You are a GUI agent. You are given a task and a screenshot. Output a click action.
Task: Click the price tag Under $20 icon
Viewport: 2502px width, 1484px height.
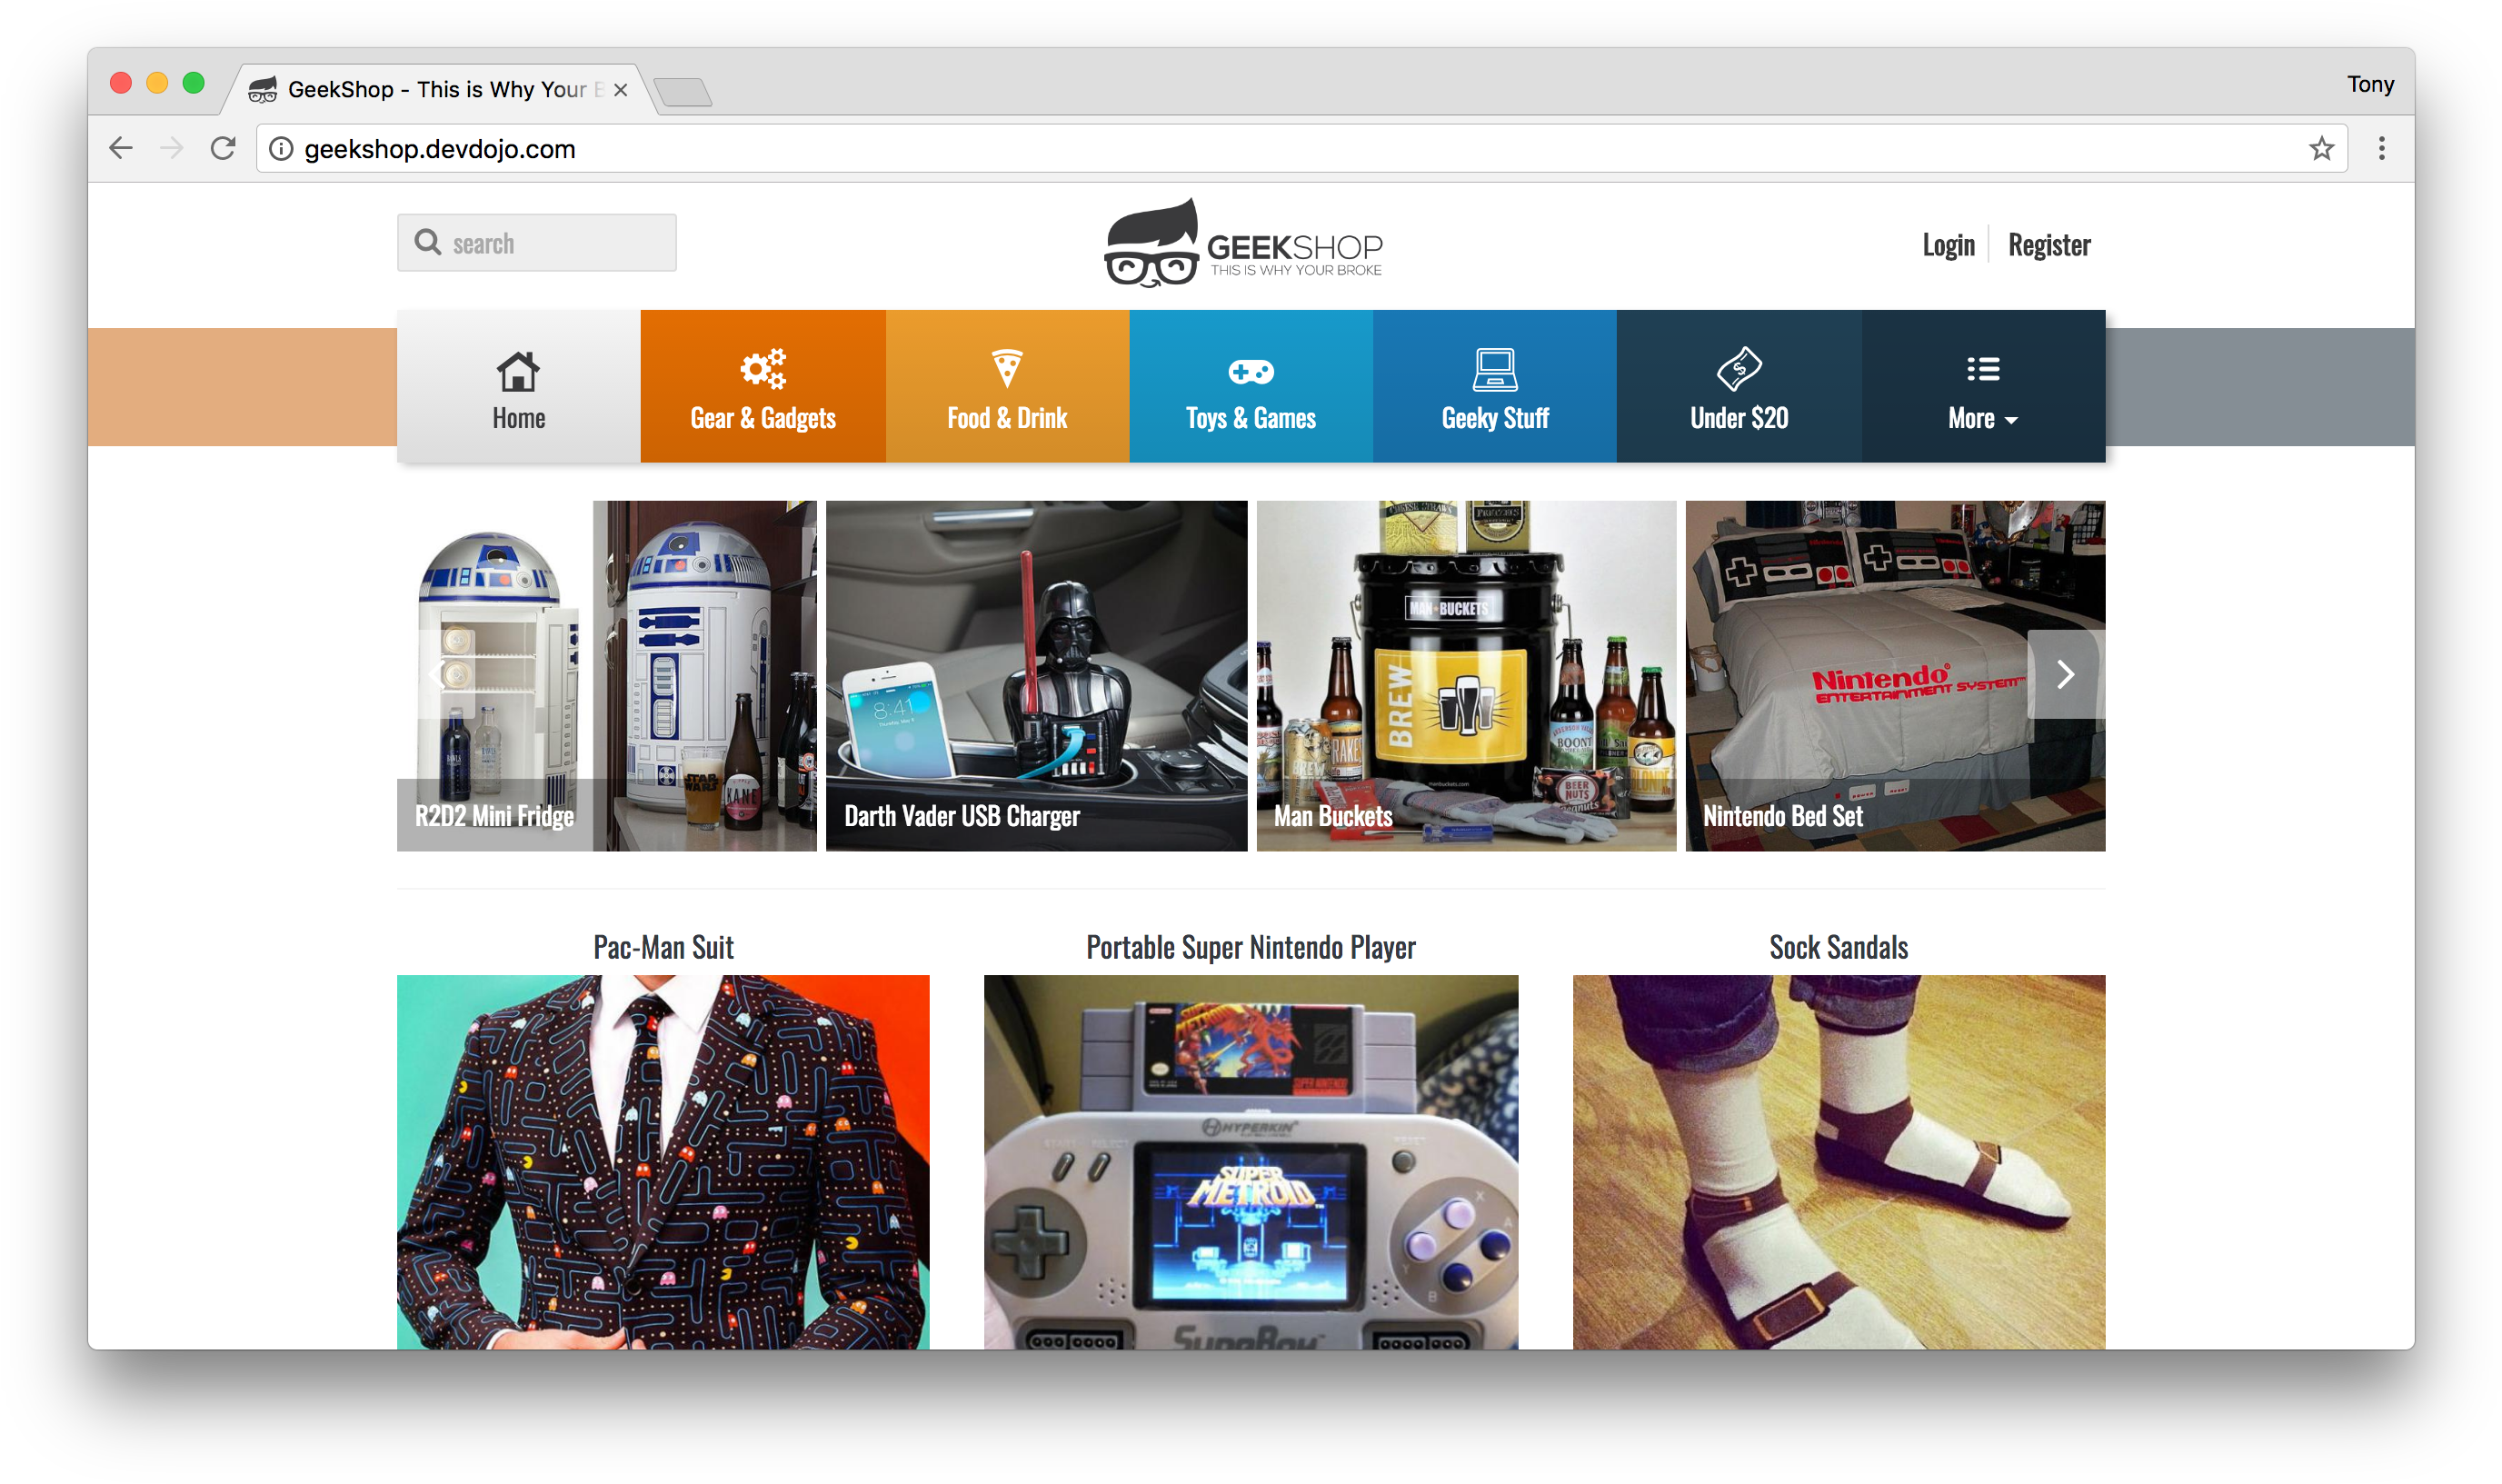coord(1739,369)
